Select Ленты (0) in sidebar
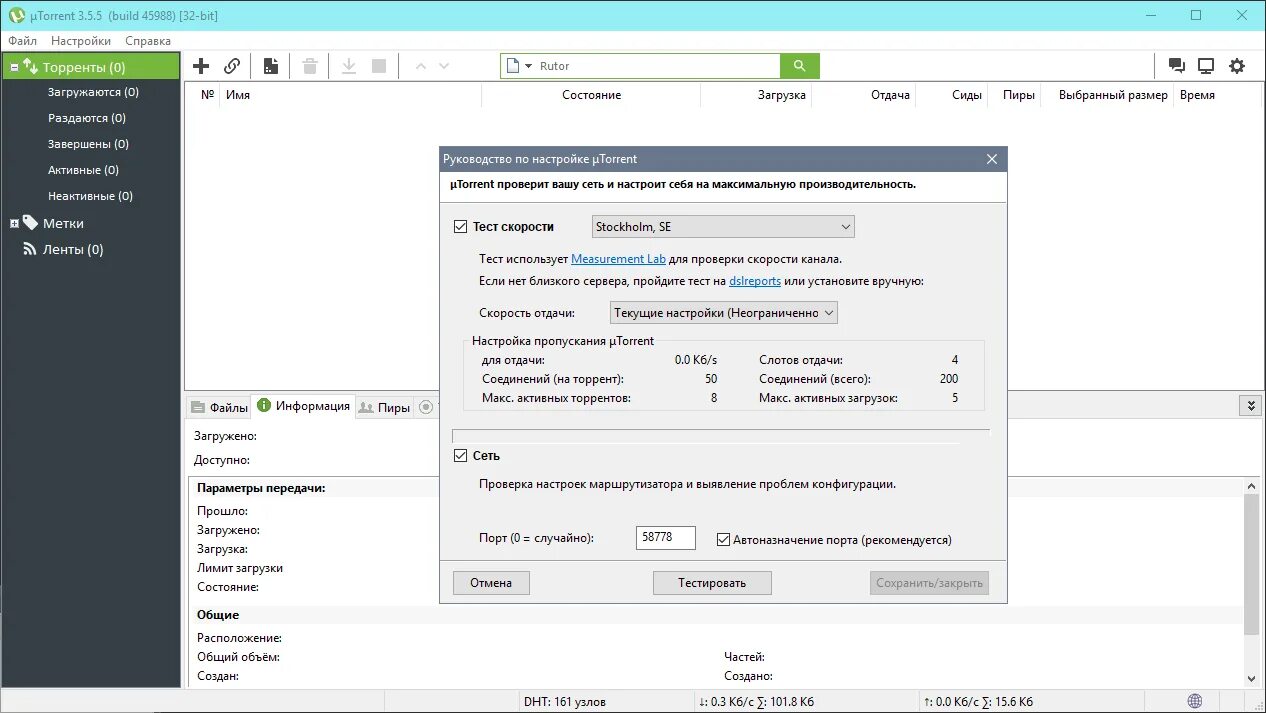This screenshot has width=1266, height=713. (73, 250)
